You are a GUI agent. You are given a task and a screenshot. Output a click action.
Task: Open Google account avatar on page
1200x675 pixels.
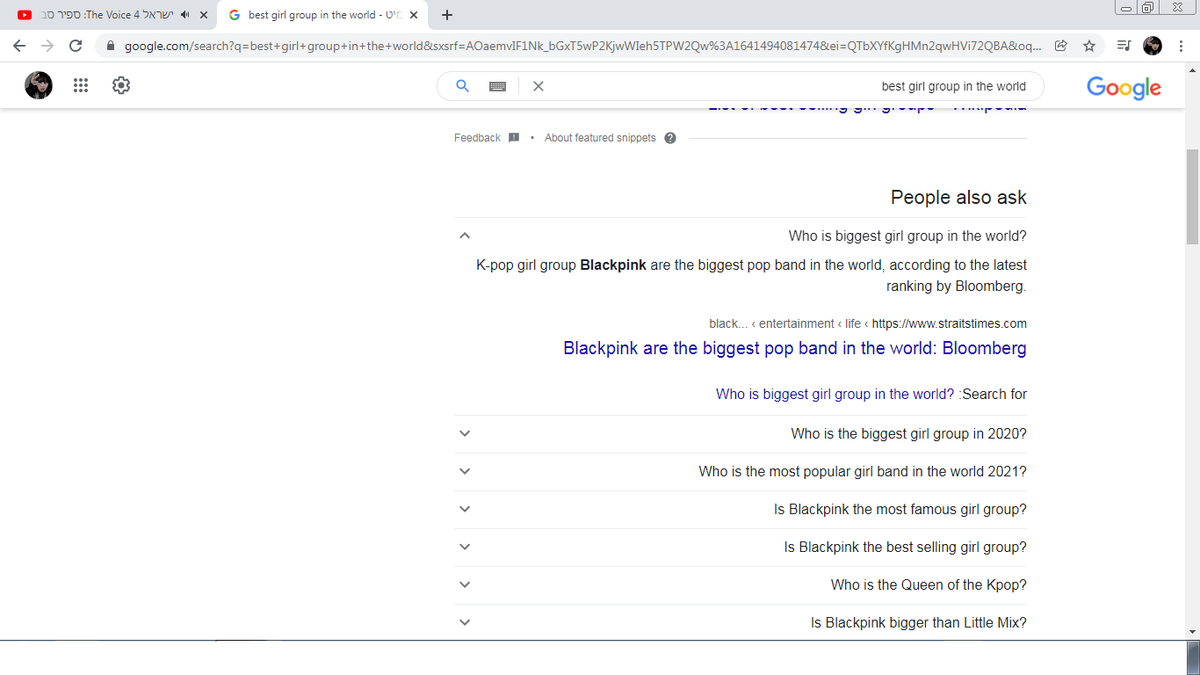[39, 86]
